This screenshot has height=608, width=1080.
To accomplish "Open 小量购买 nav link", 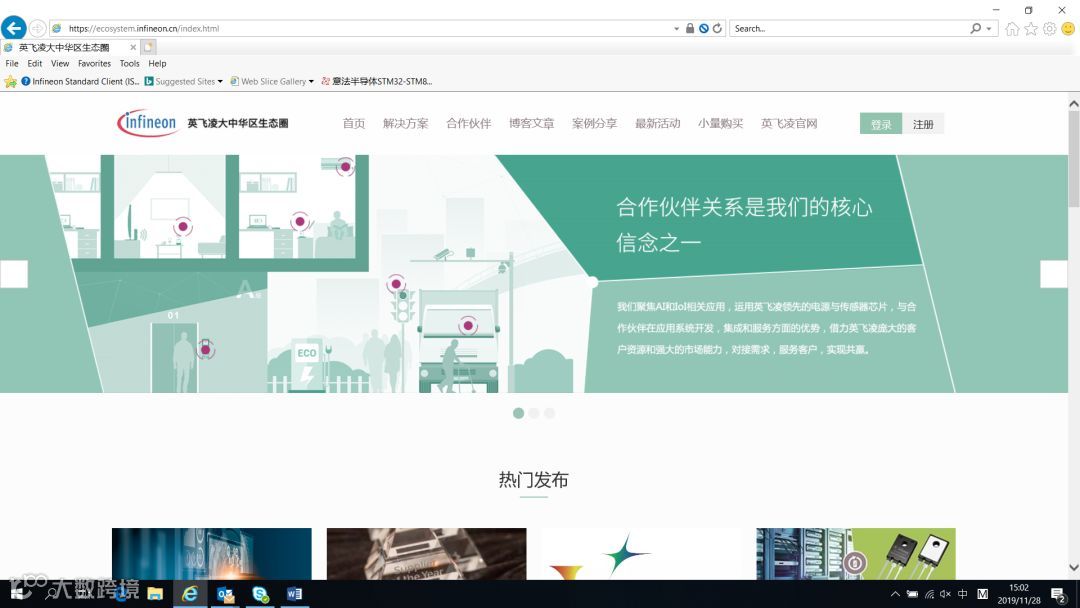I will (720, 123).
